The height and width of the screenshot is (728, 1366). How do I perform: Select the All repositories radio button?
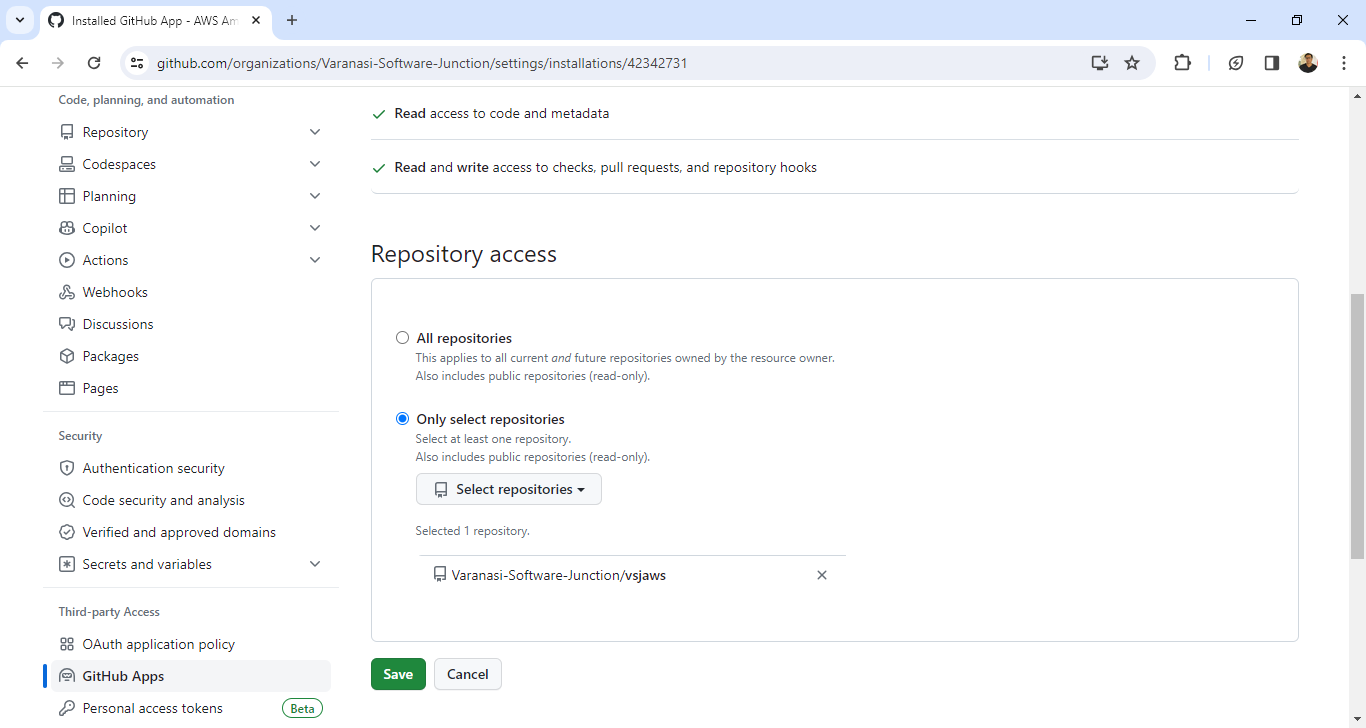point(402,338)
